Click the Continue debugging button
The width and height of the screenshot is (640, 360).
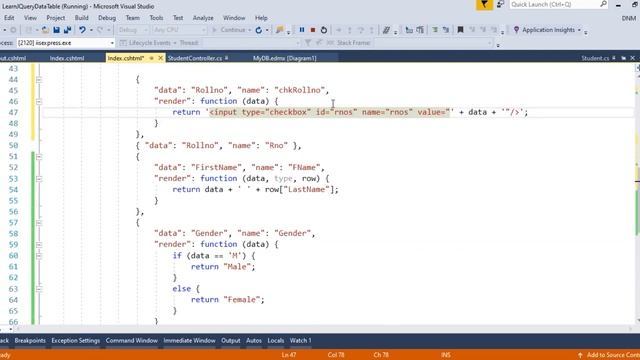tap(229, 30)
